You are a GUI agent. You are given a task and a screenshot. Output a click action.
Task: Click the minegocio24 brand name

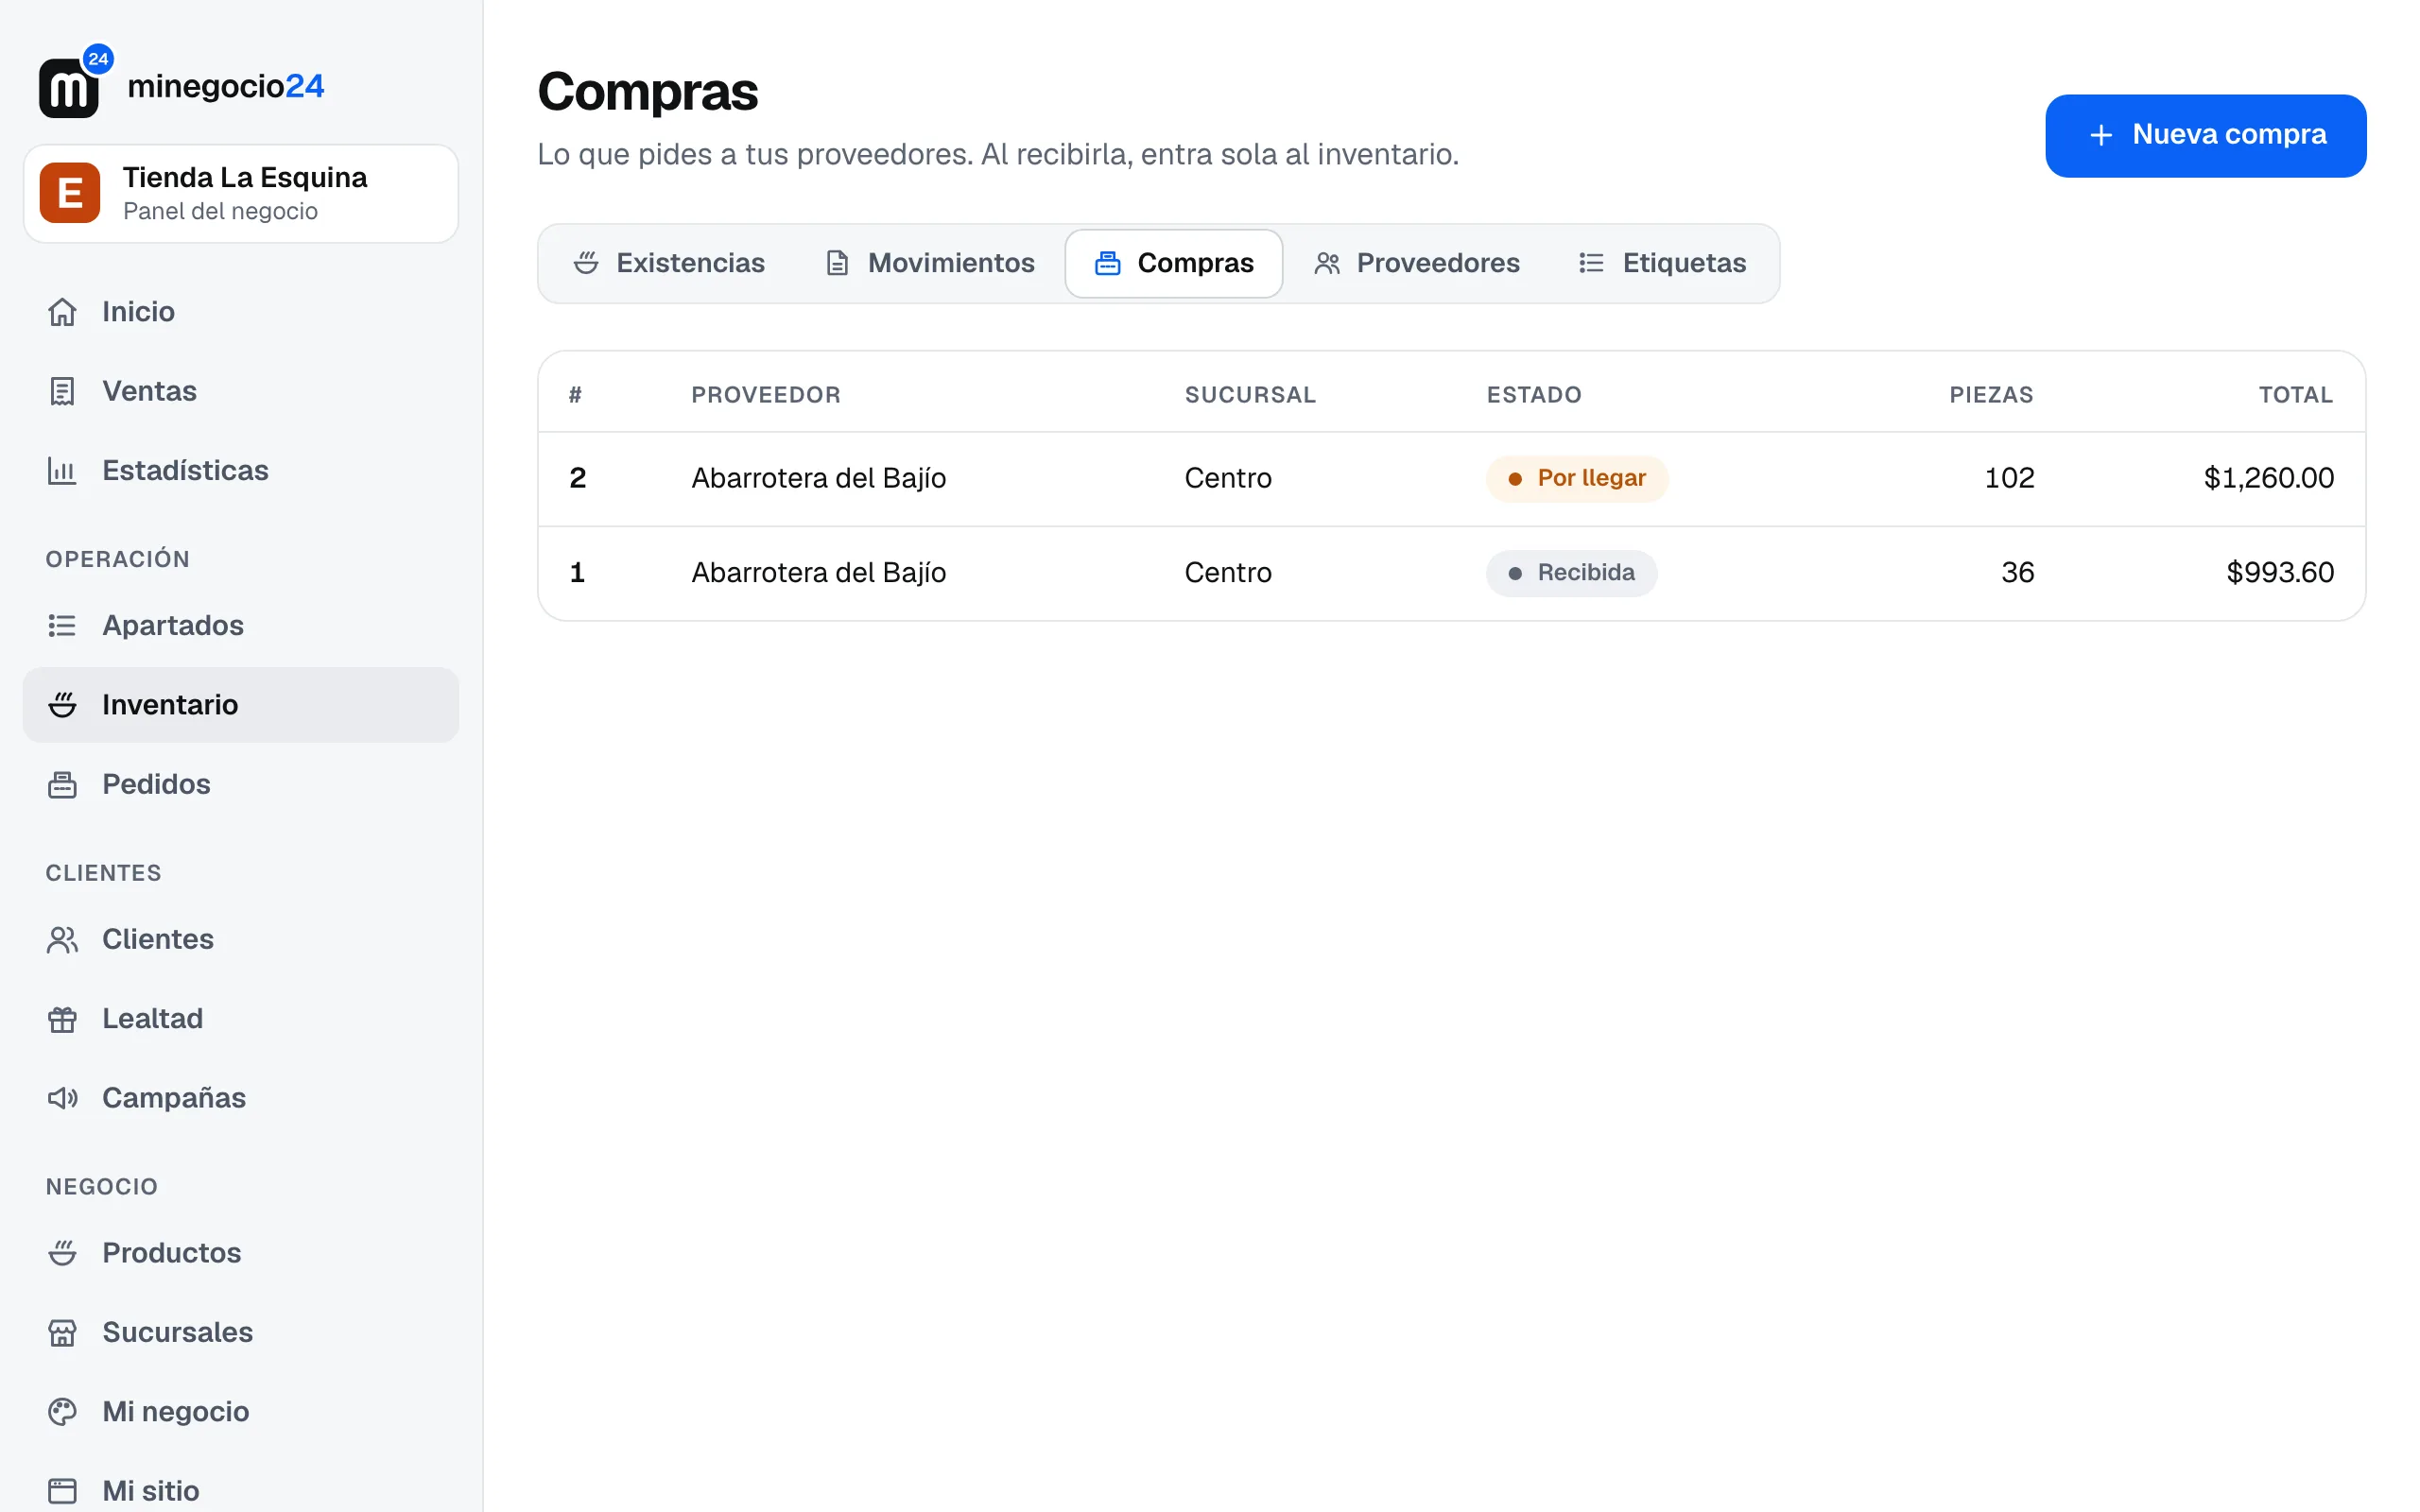226,87
